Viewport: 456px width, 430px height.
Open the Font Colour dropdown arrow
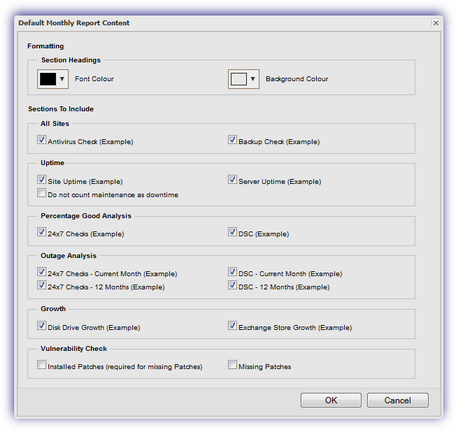coord(62,79)
